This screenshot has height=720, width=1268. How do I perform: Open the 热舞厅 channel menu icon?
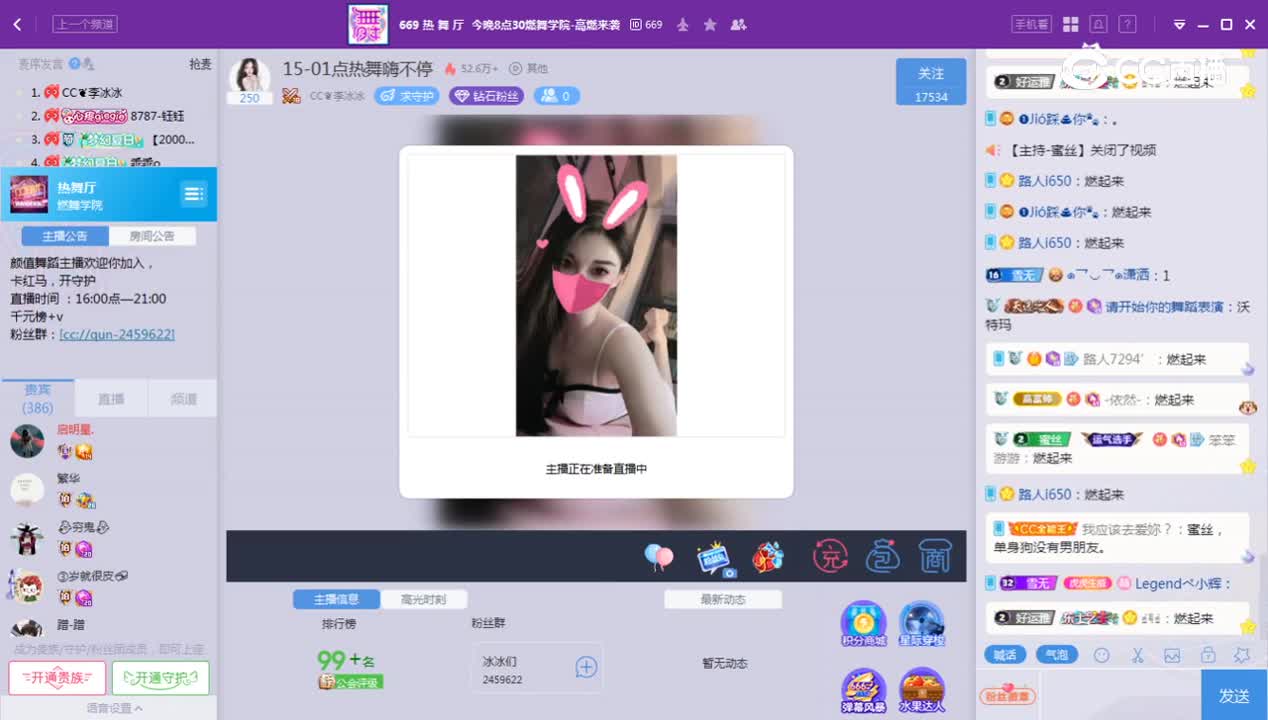(x=194, y=194)
